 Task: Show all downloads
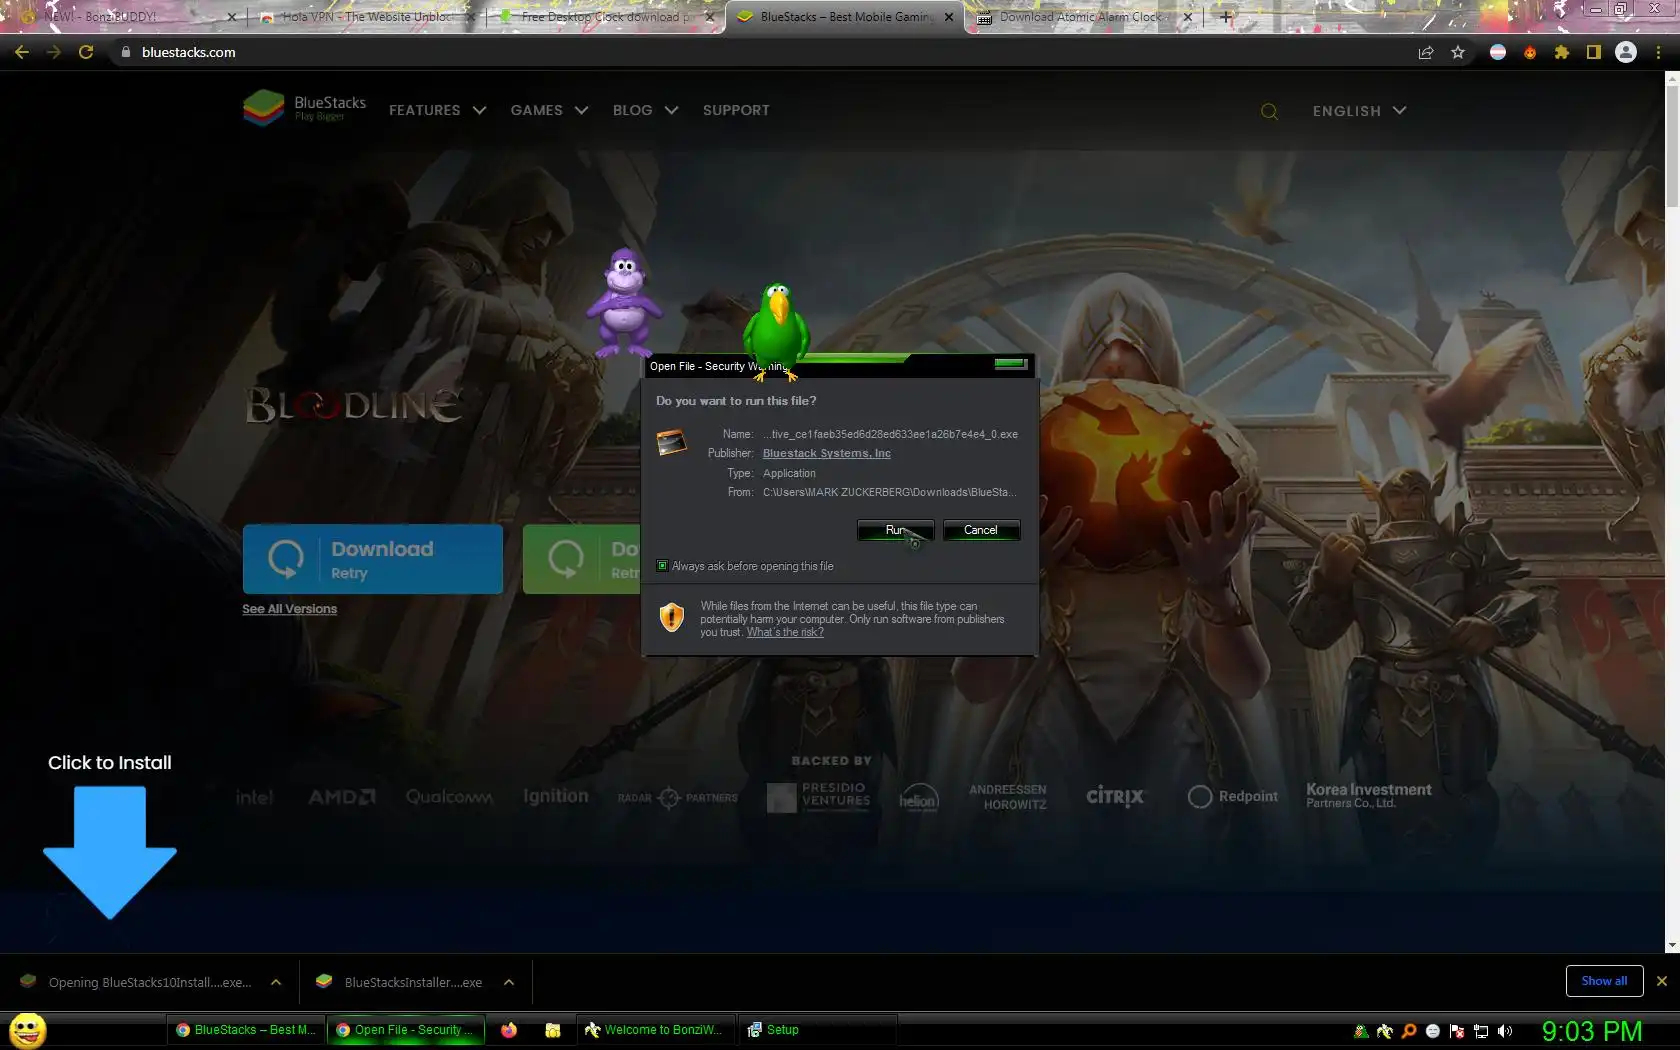click(1604, 981)
